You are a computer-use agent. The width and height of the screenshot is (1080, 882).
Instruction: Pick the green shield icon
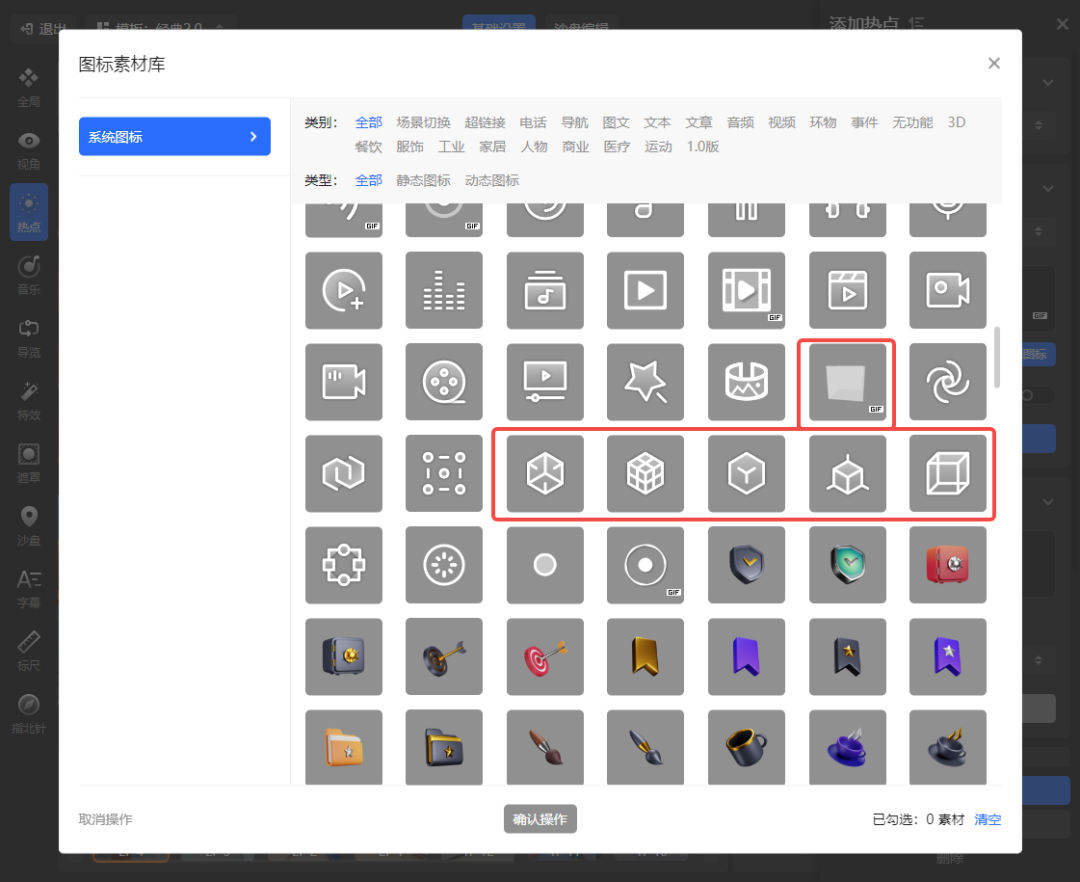[x=847, y=565]
